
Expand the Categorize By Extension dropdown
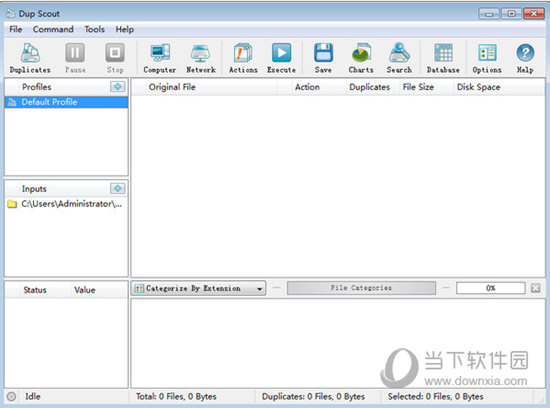pos(199,288)
